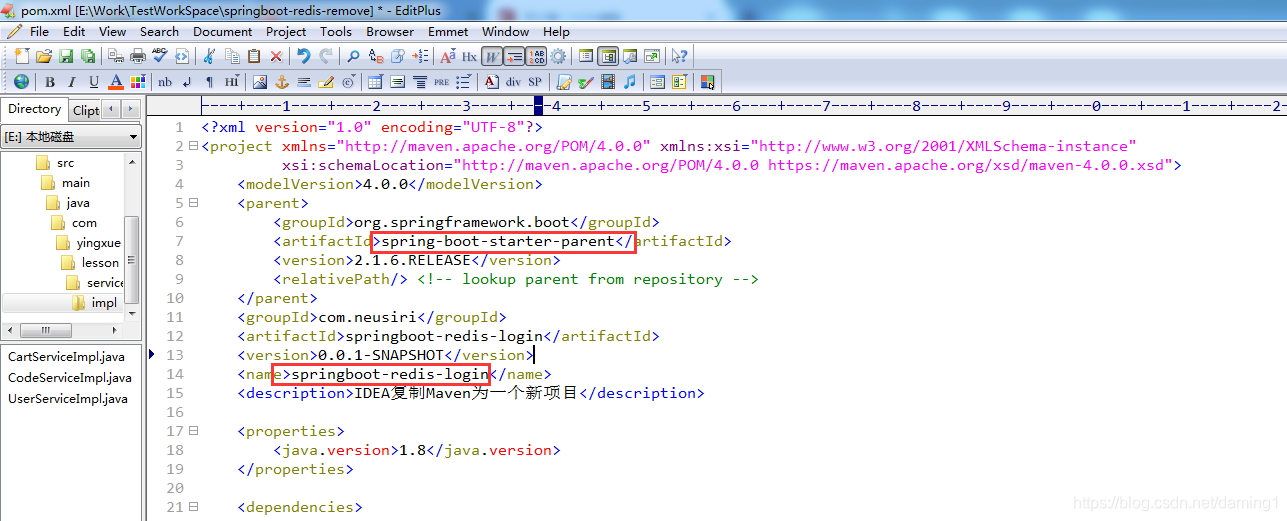This screenshot has width=1287, height=521.
Task: Insert PRE tag button
Action: 441,82
